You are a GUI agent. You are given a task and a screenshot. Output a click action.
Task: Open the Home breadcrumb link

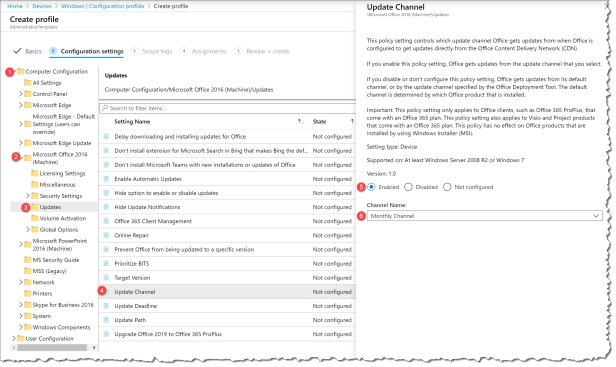15,6
